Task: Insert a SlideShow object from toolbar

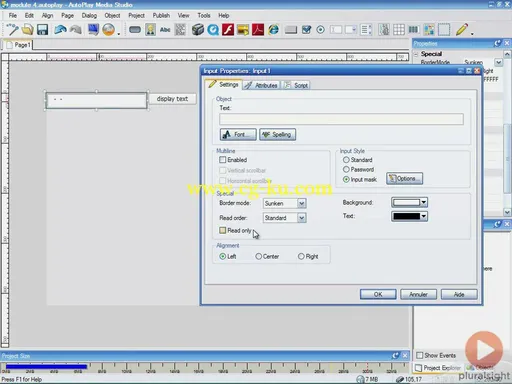Action: pos(243,30)
